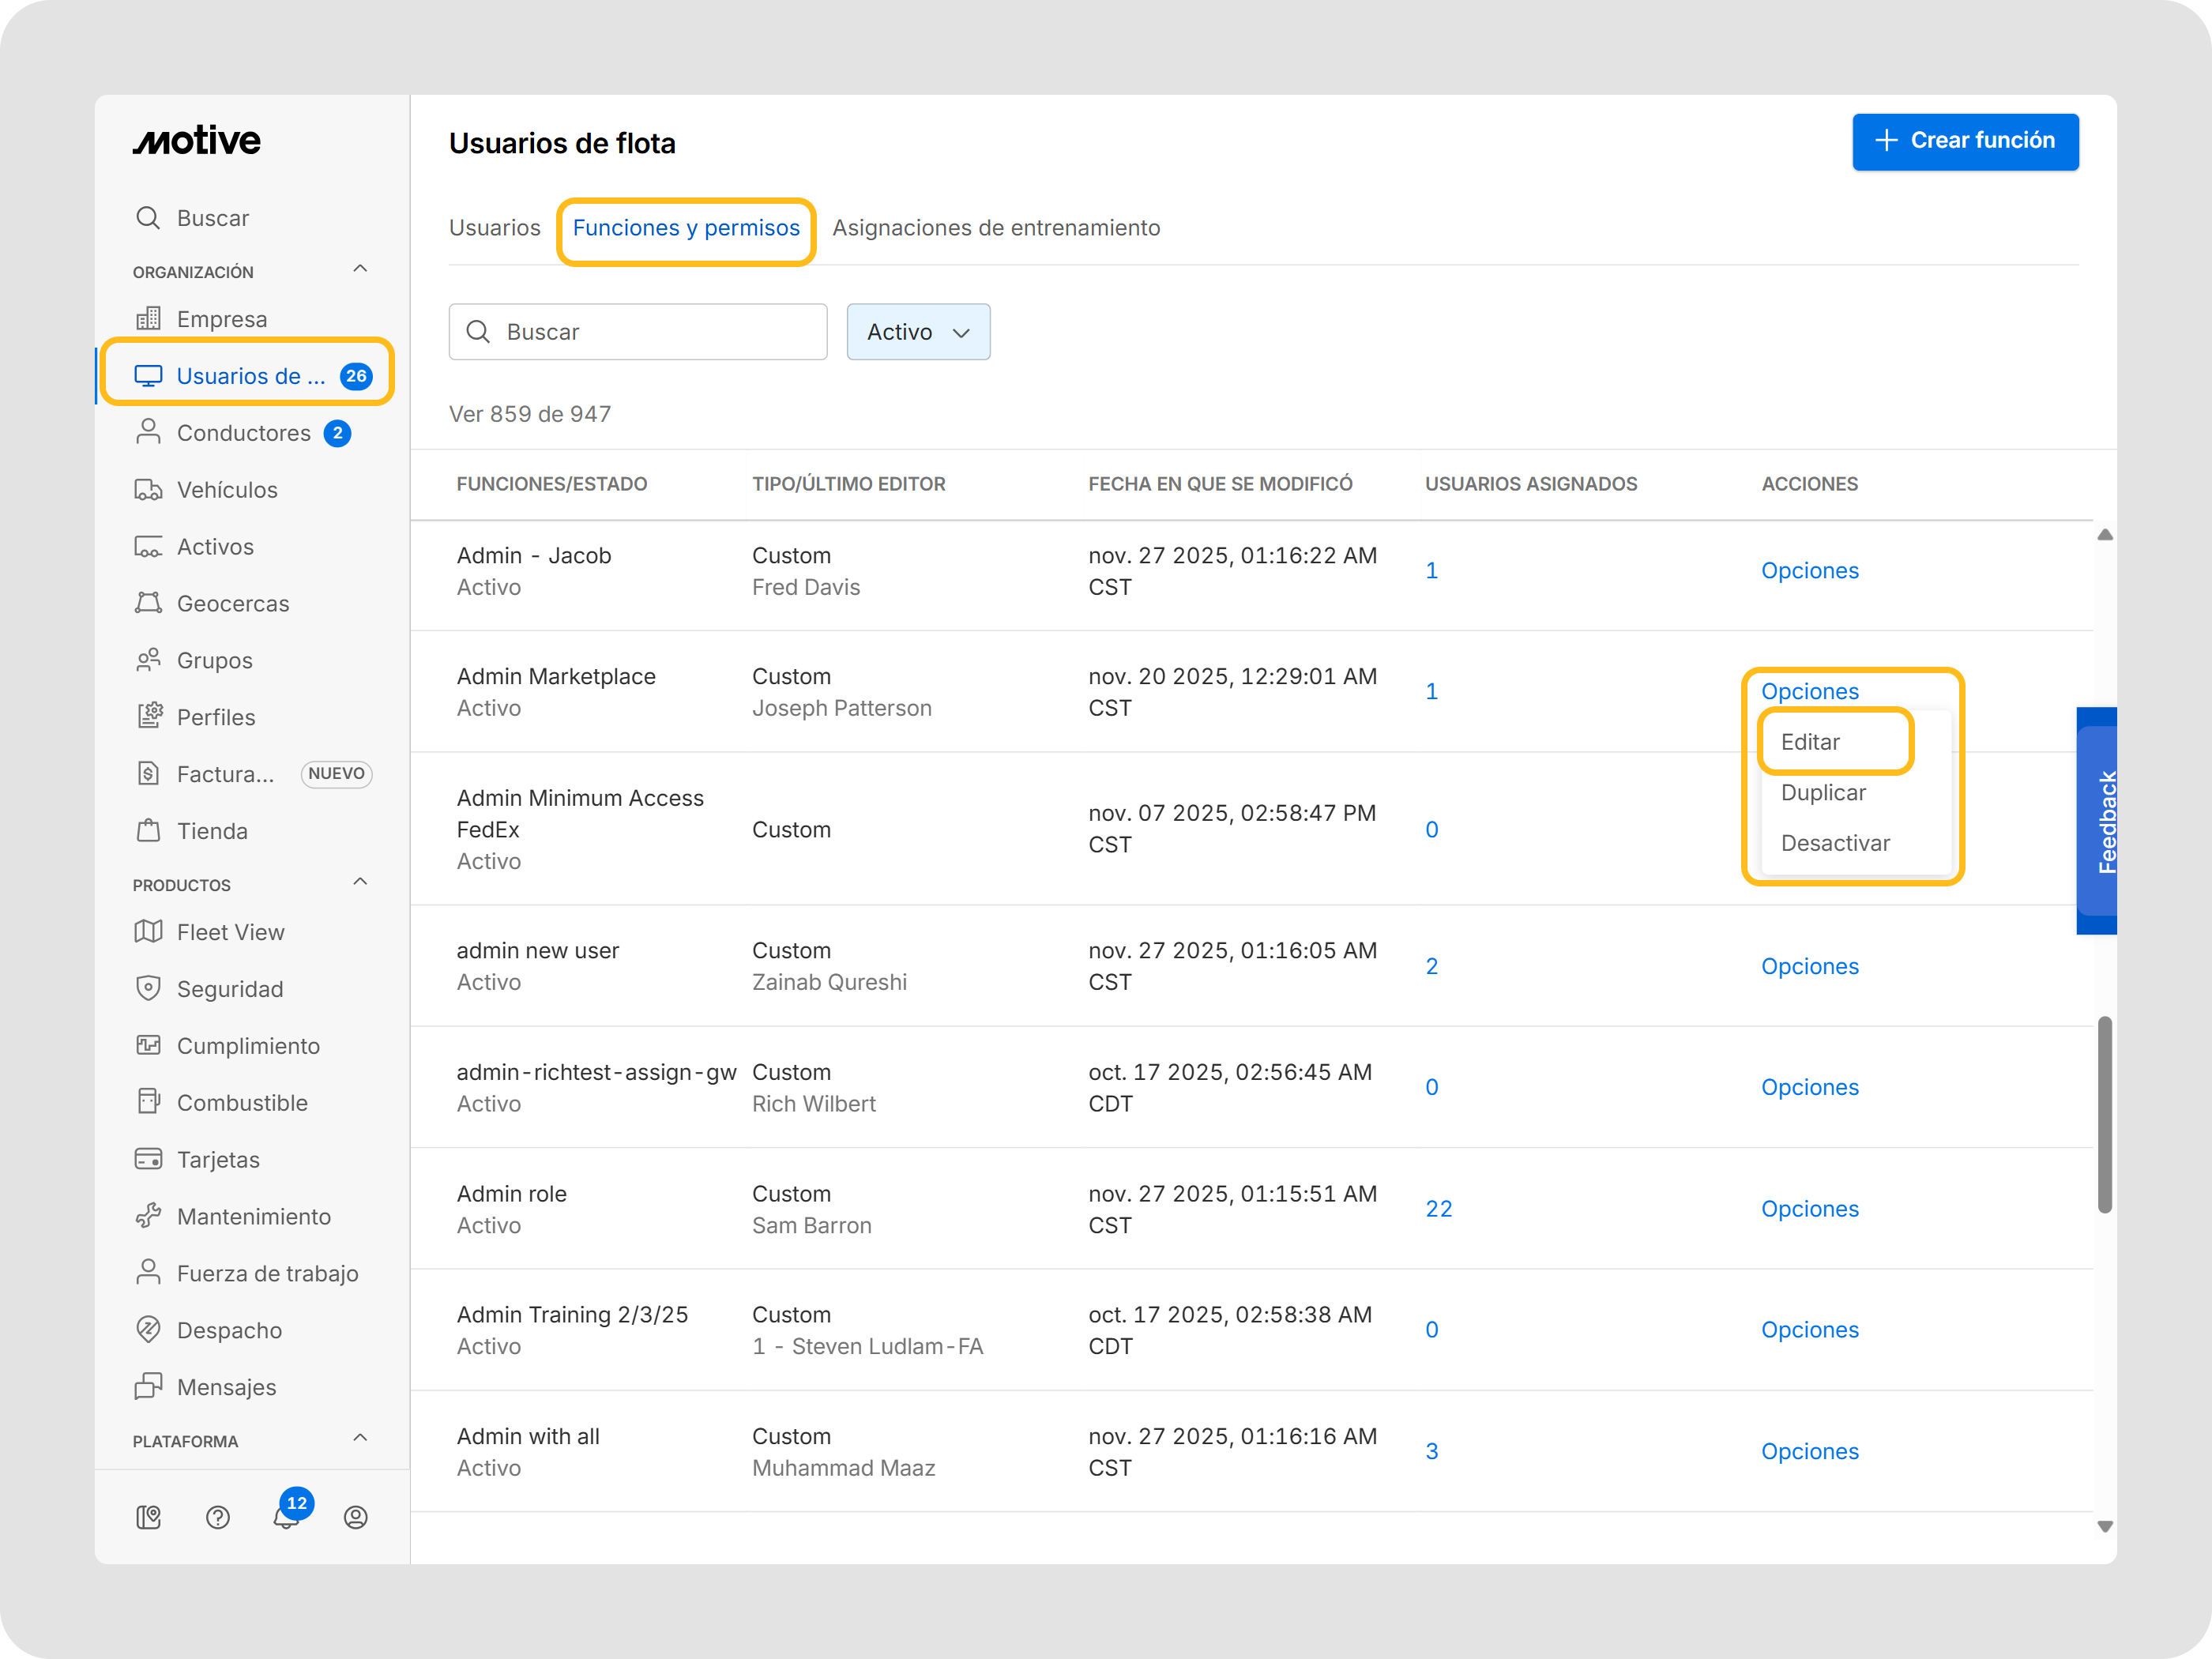Image resolution: width=2212 pixels, height=1659 pixels.
Task: Collapse the Organización sidebar section
Action: click(x=360, y=269)
